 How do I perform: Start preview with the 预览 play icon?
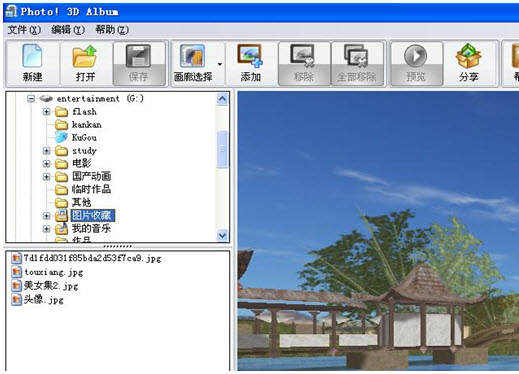(x=415, y=56)
